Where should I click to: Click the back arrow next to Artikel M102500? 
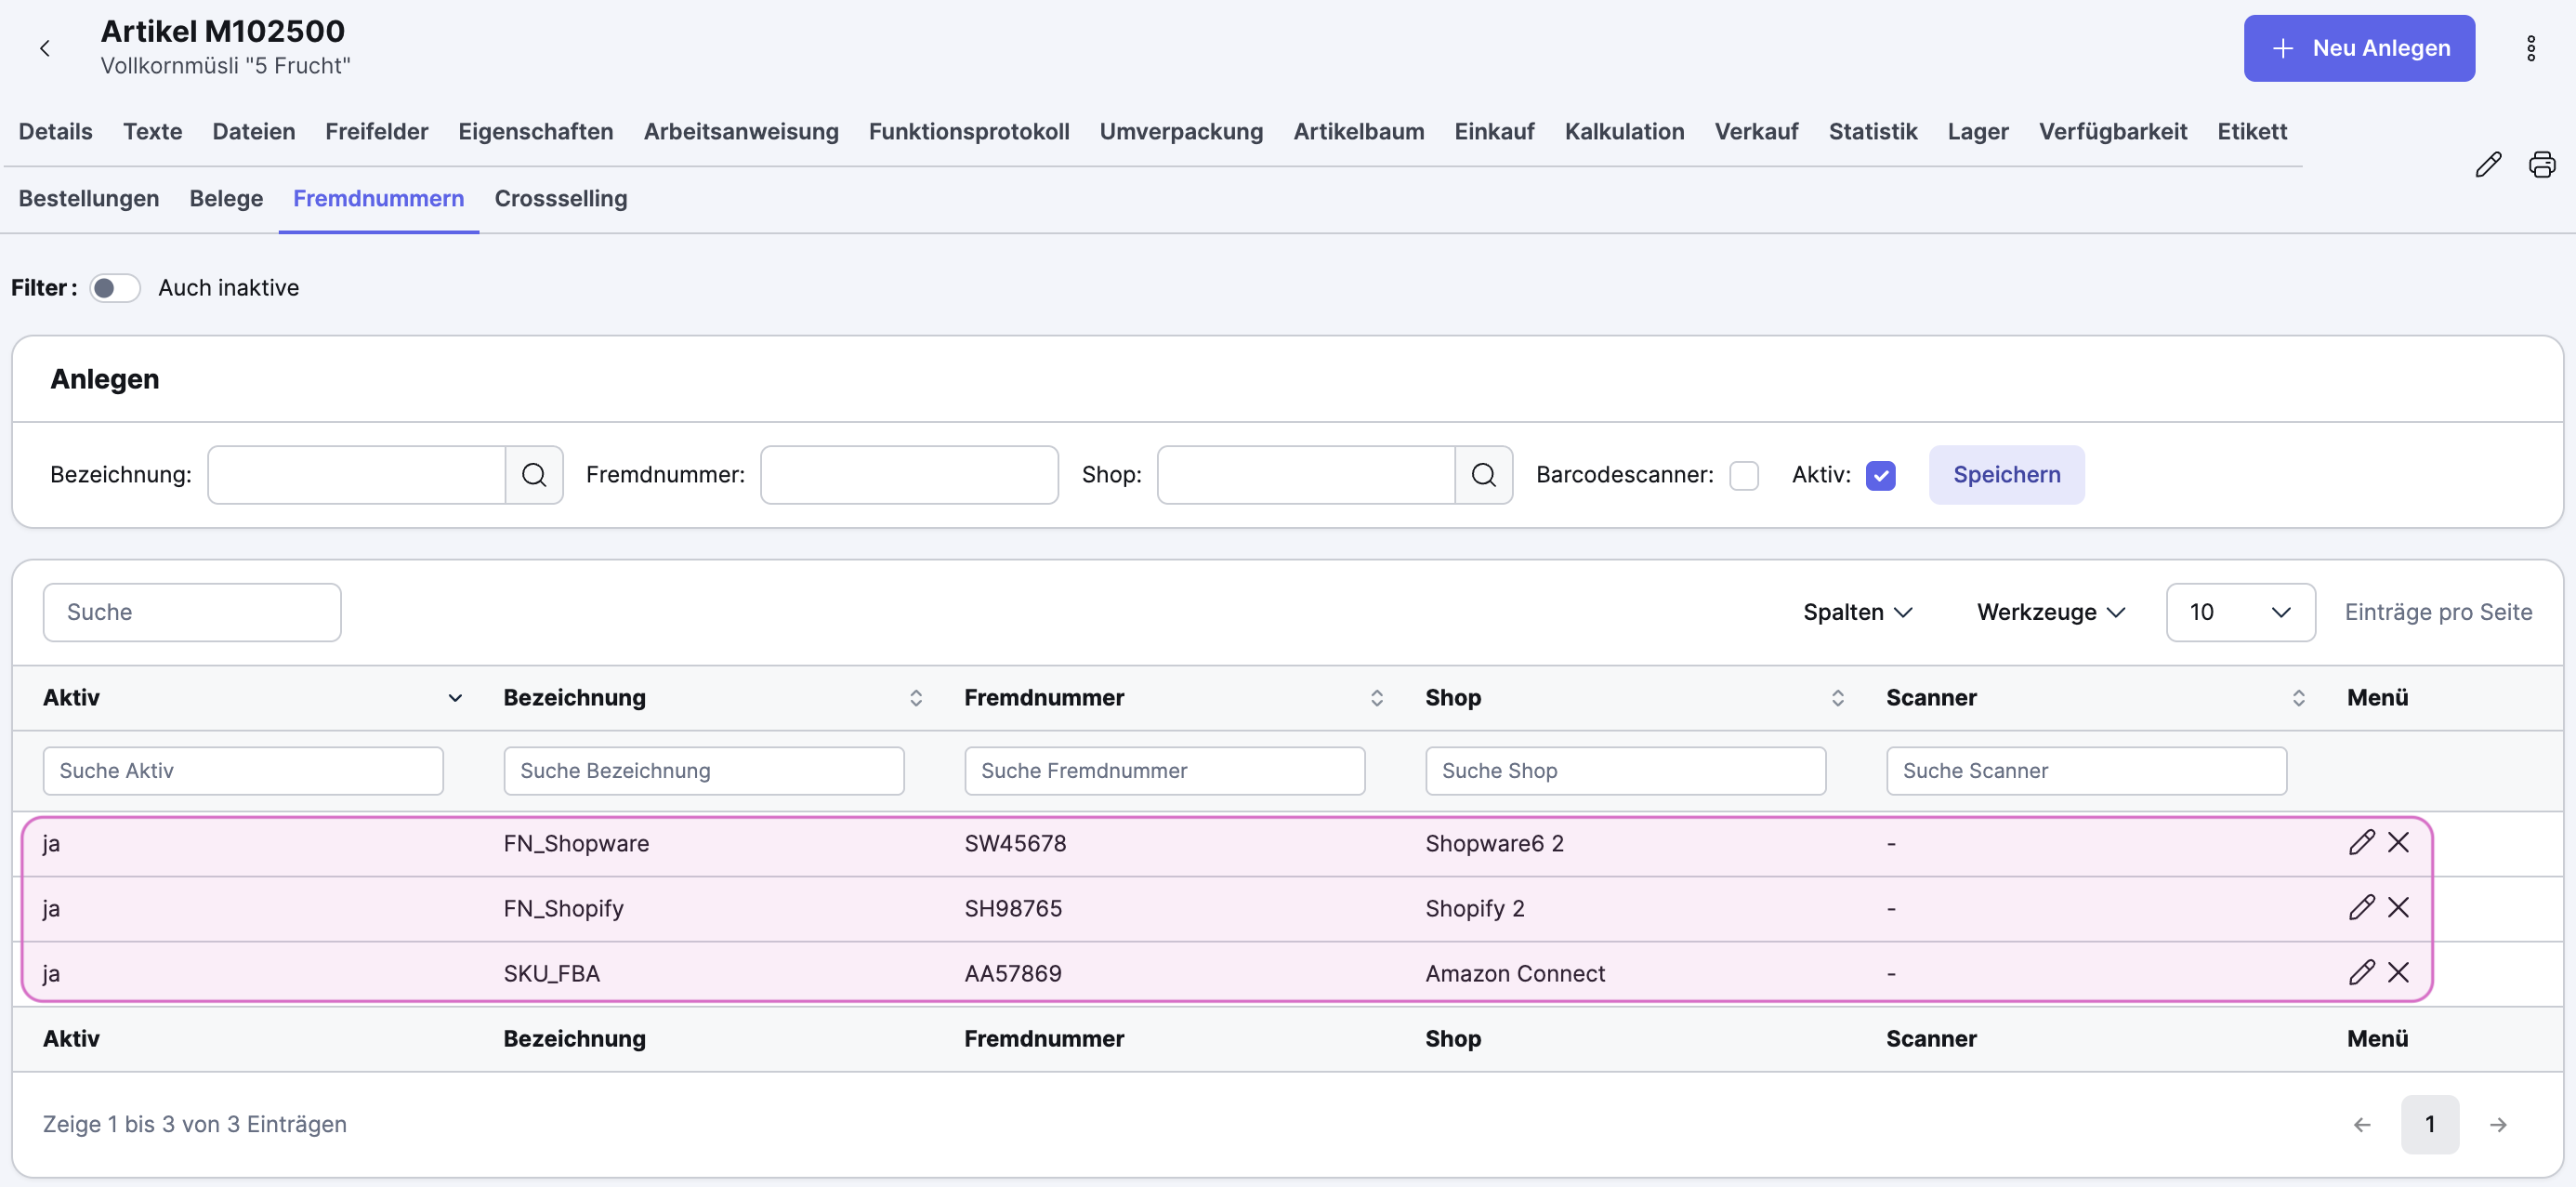[x=44, y=48]
